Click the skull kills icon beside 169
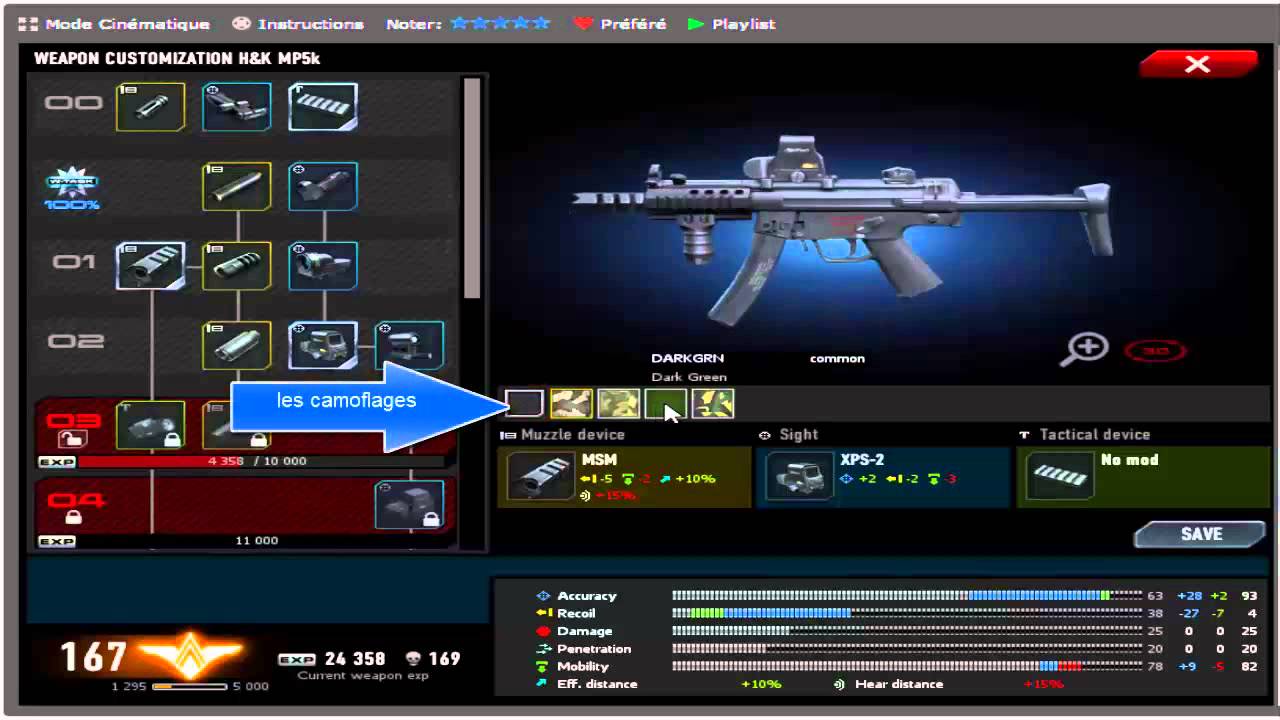This screenshot has height=720, width=1280. pos(413,659)
